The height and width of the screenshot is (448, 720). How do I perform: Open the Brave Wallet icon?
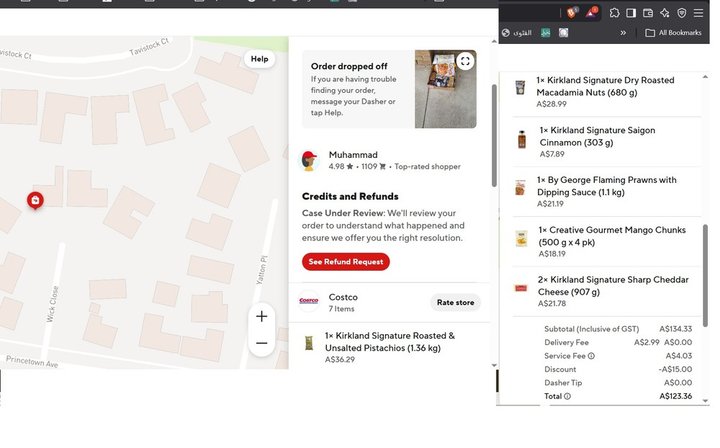[648, 13]
